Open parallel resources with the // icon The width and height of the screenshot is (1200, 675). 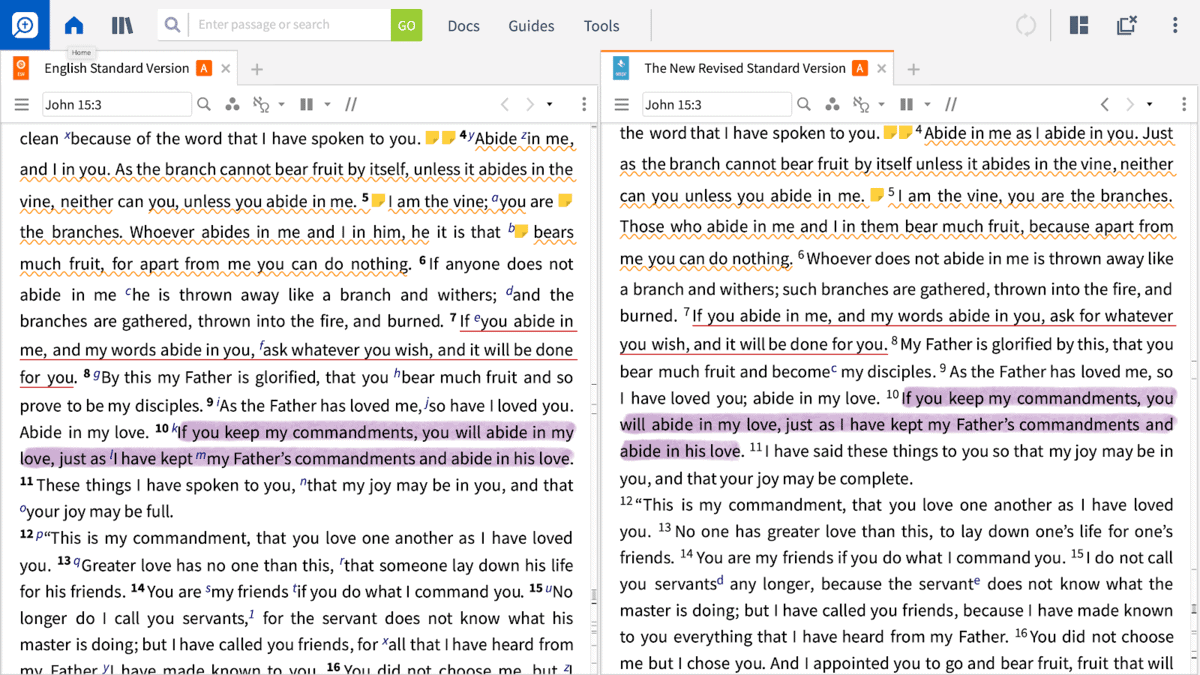click(351, 104)
